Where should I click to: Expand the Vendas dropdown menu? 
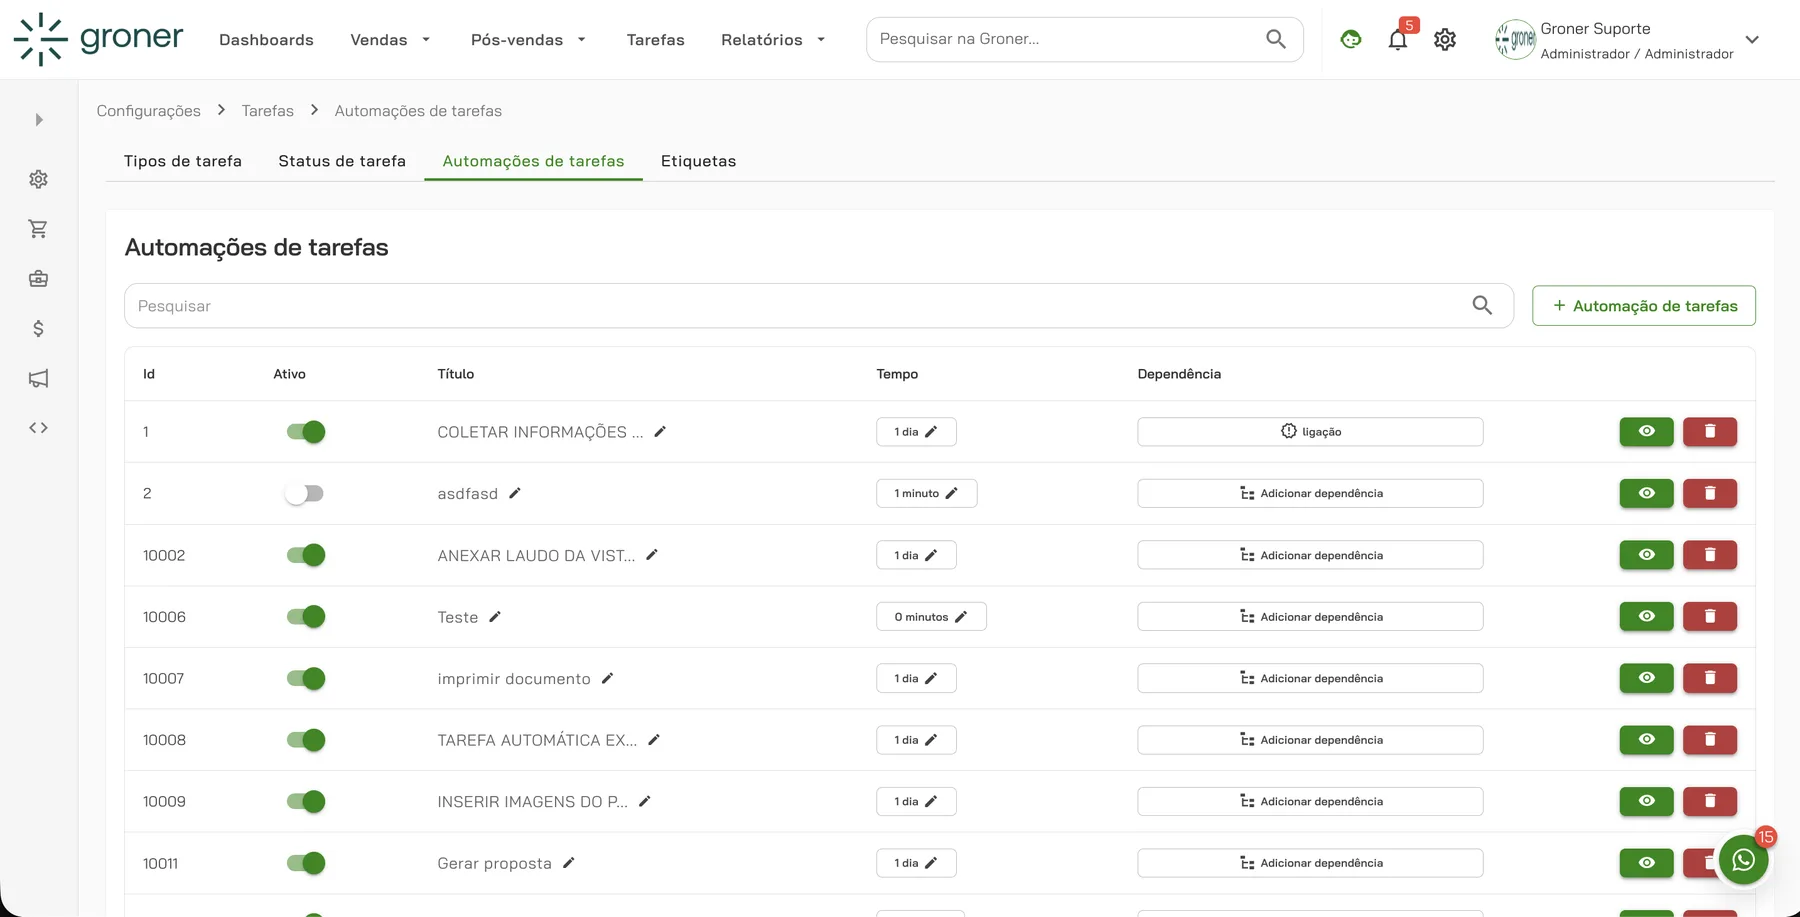coord(391,40)
